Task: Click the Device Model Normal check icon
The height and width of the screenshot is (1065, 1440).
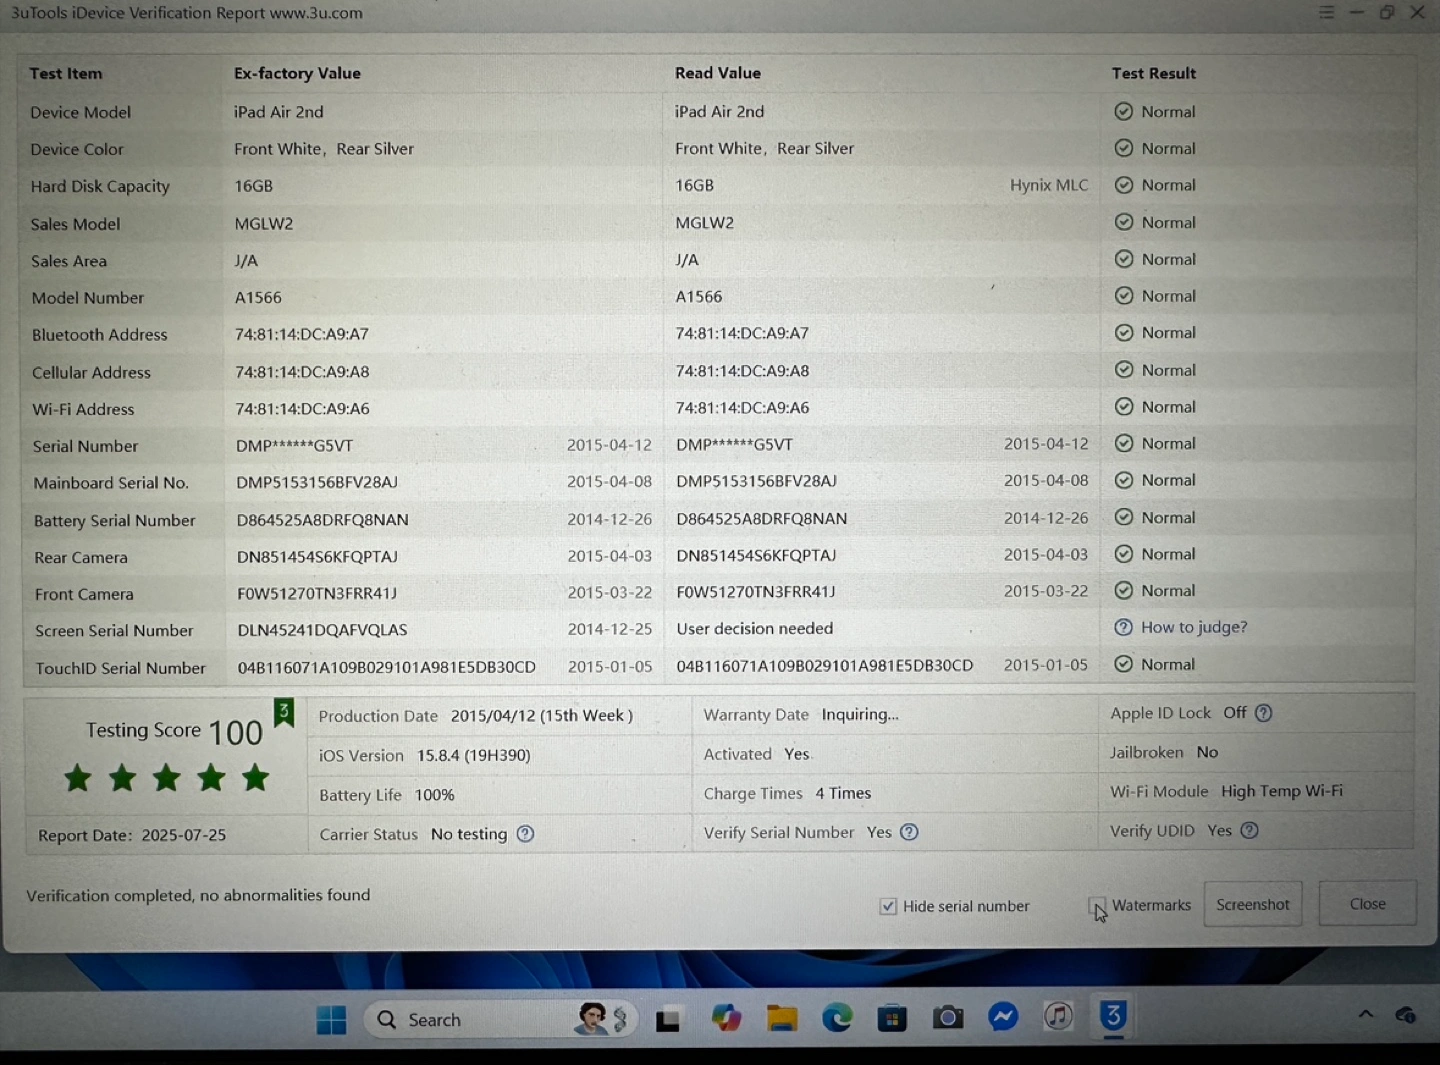Action: point(1123,111)
